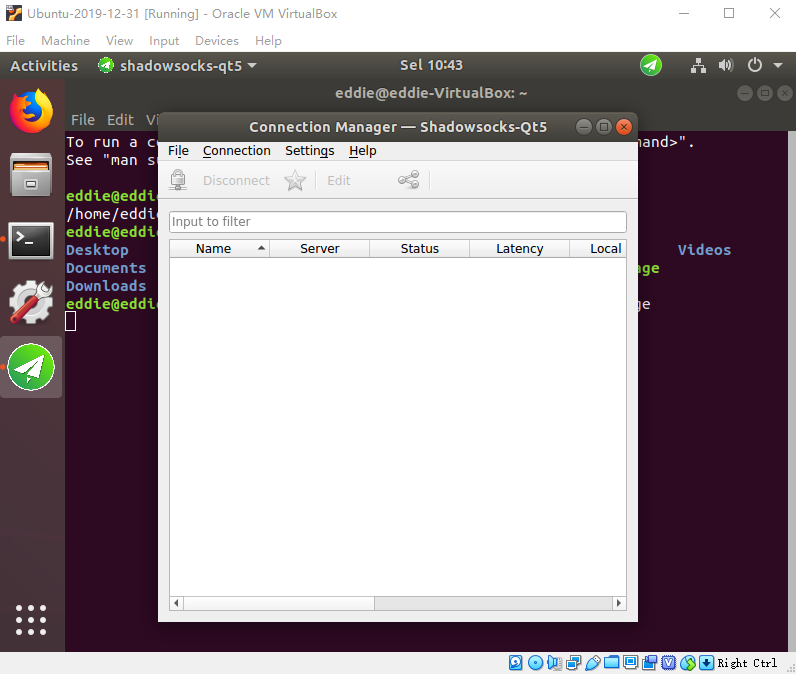
Task: Click Shadowsocks tray icon in top bar
Action: tap(651, 65)
